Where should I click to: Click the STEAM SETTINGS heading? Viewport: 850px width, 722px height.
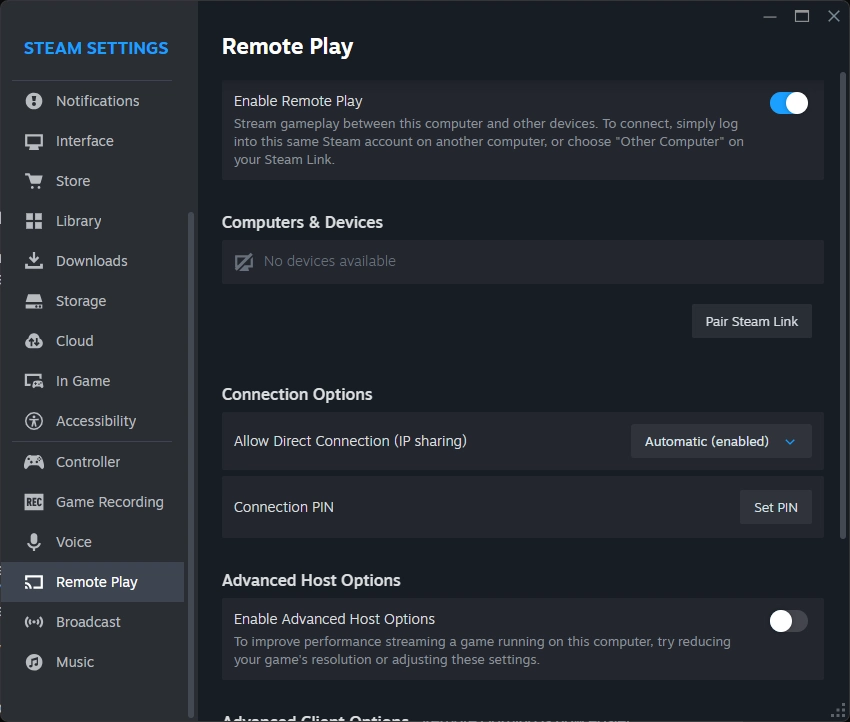pyautogui.click(x=96, y=48)
